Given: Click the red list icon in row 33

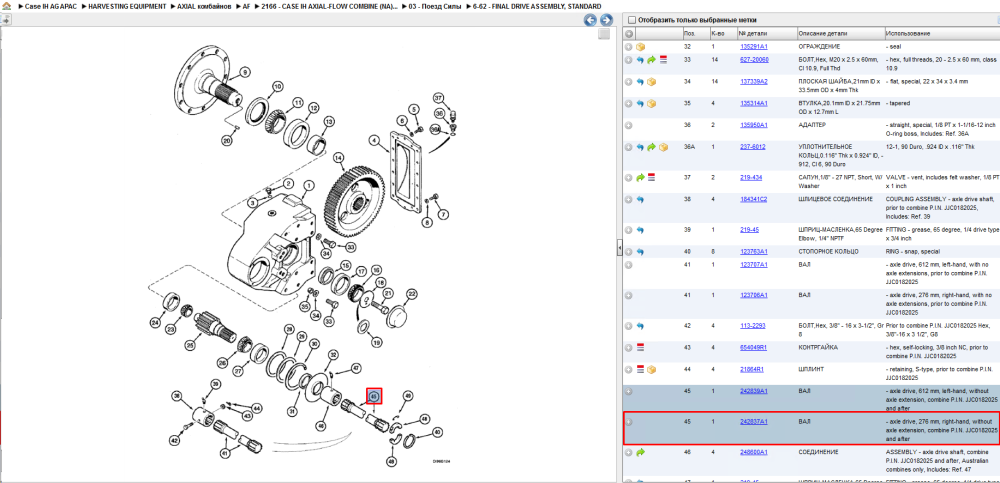Looking at the screenshot, I should pyautogui.click(x=663, y=59).
